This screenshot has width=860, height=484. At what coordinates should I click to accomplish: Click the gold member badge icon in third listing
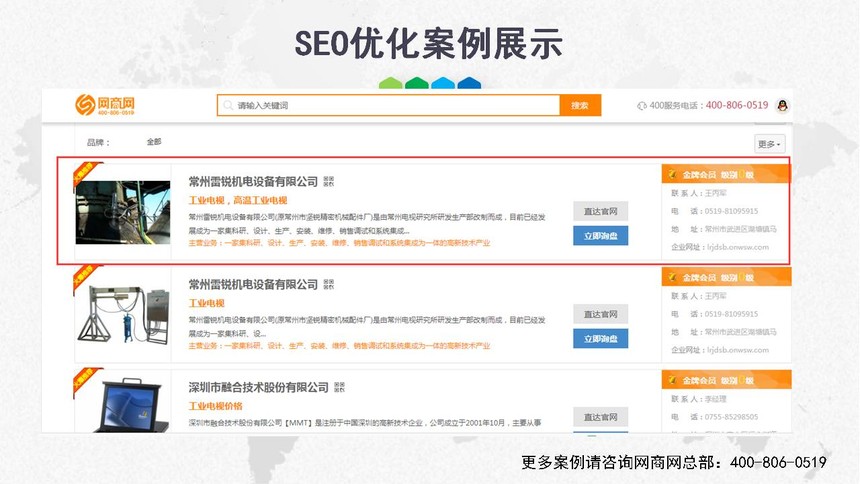[672, 380]
